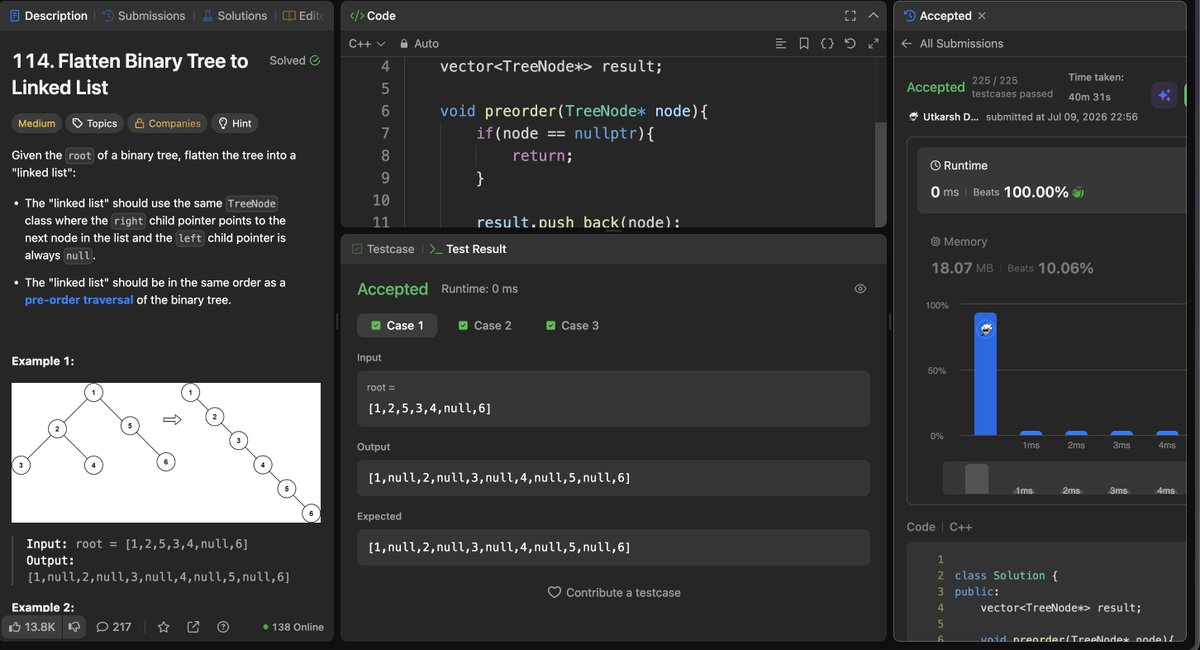Click the return; statement in editor
Screen dimensions: 1200x650
[542, 156]
